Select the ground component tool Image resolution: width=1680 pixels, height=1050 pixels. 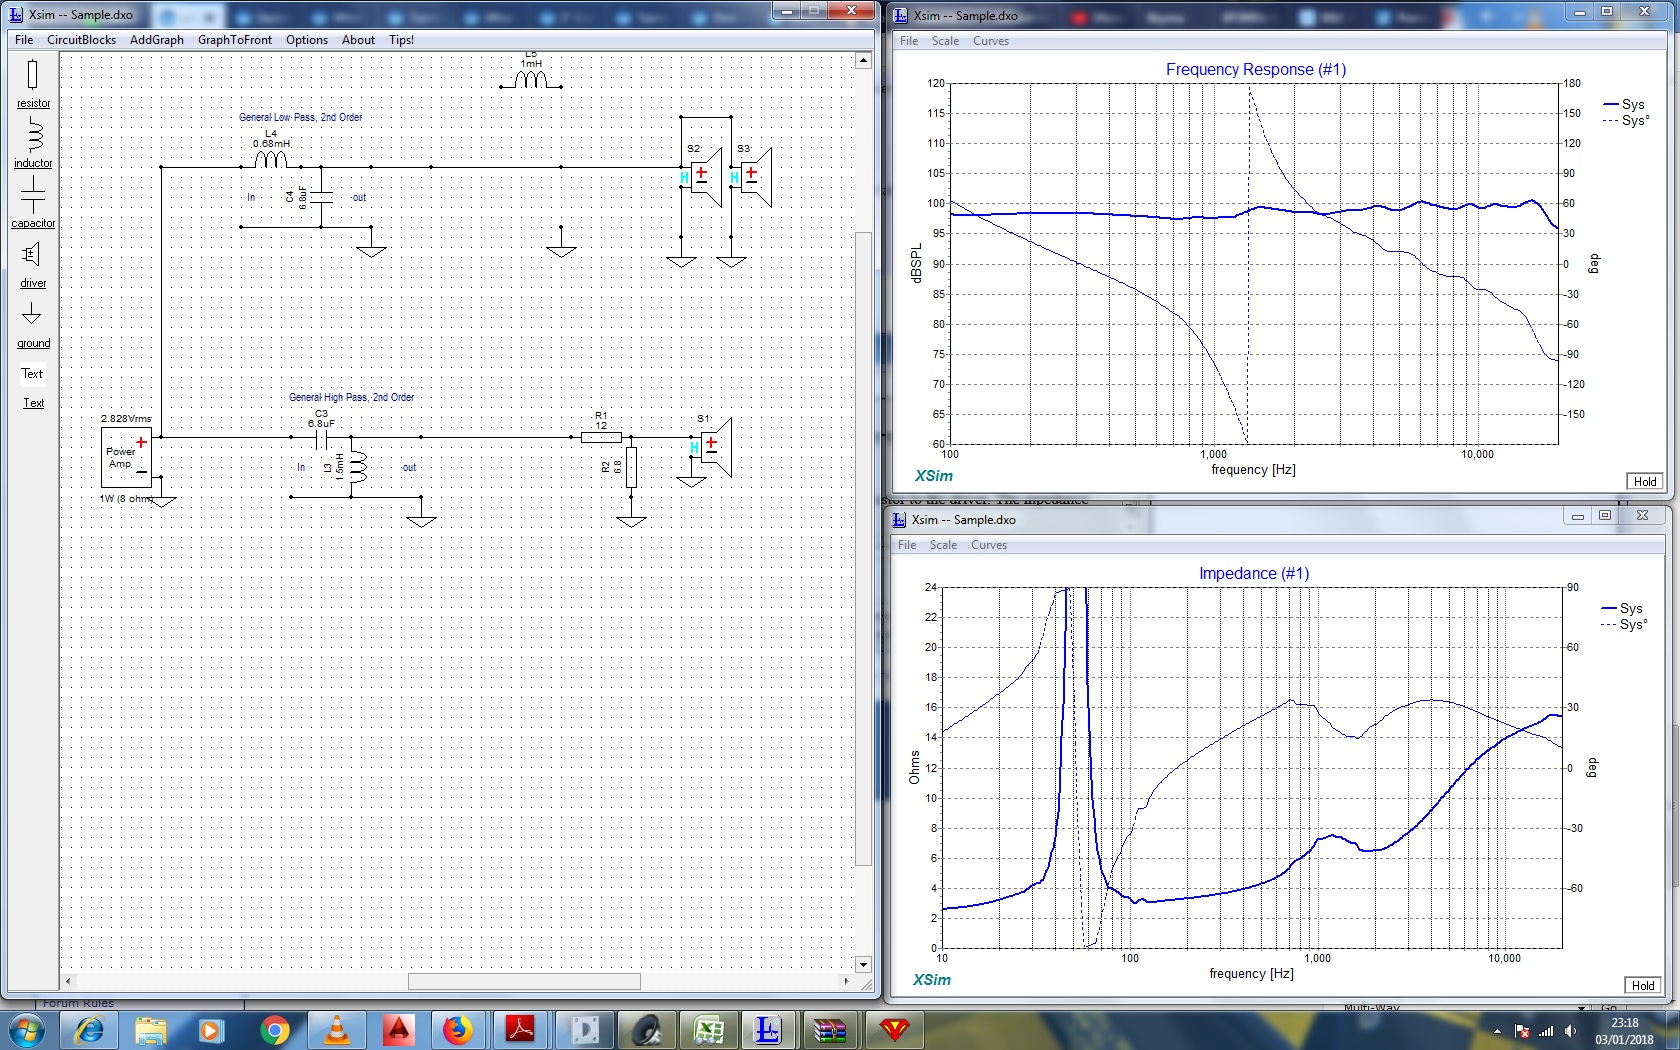click(33, 324)
